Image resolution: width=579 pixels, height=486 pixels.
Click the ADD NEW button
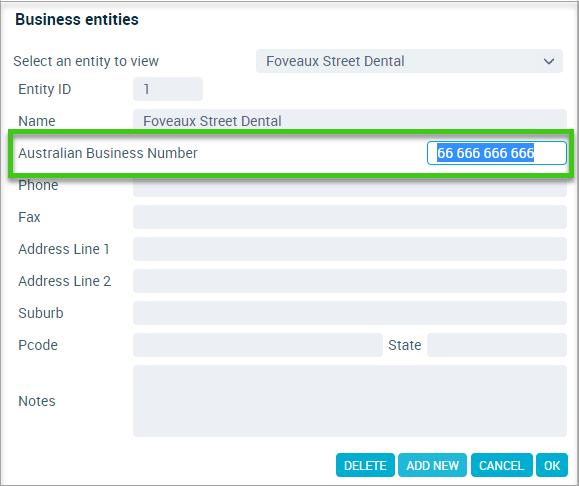[432, 465]
